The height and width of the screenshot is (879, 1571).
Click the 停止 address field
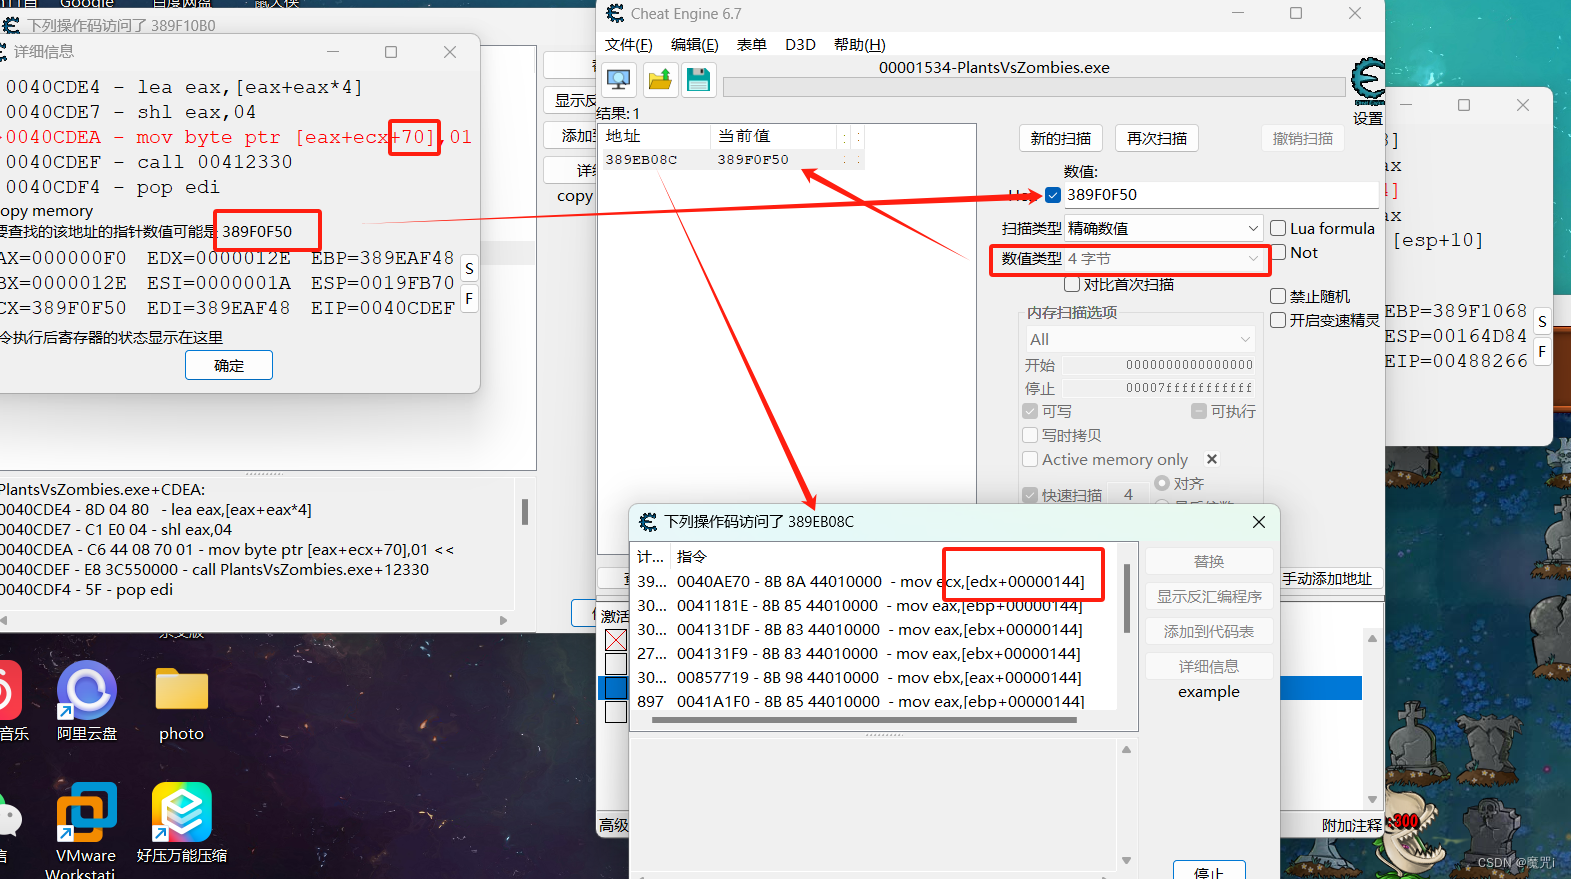coord(1157,388)
